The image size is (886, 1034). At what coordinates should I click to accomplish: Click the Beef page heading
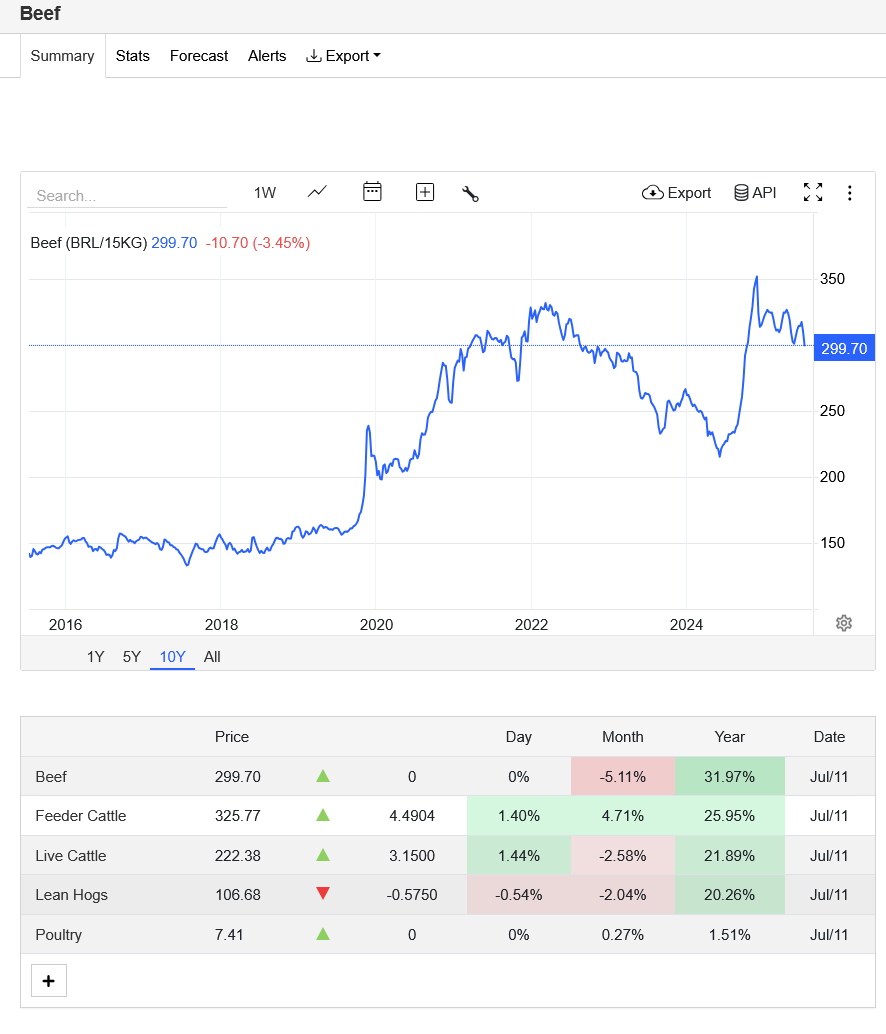tap(40, 13)
